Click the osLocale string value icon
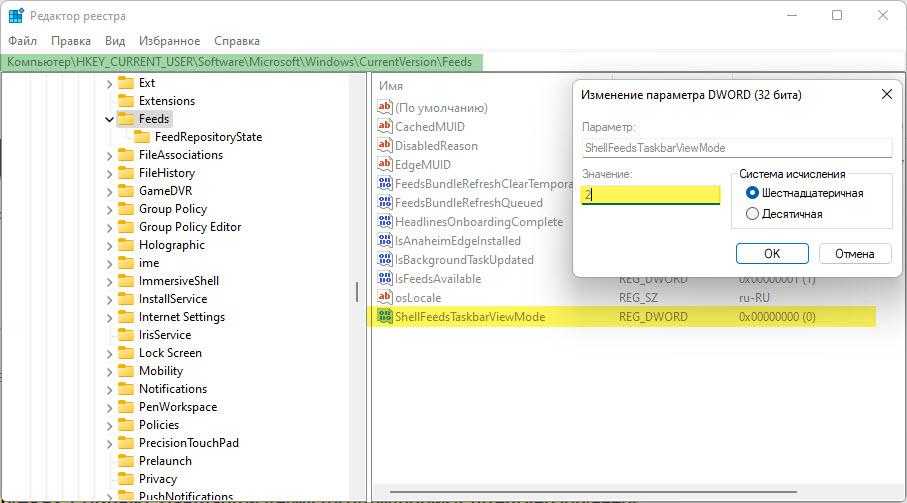Screen dimensions: 907x503 pos(385,298)
